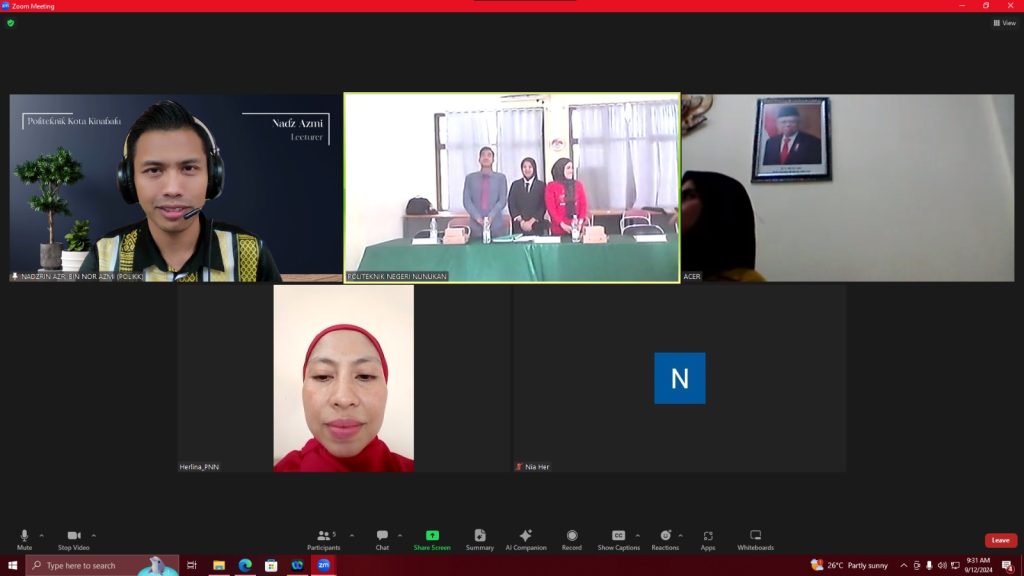This screenshot has height=576, width=1024.
Task: Open Whiteboards from the toolbar
Action: [x=755, y=537]
